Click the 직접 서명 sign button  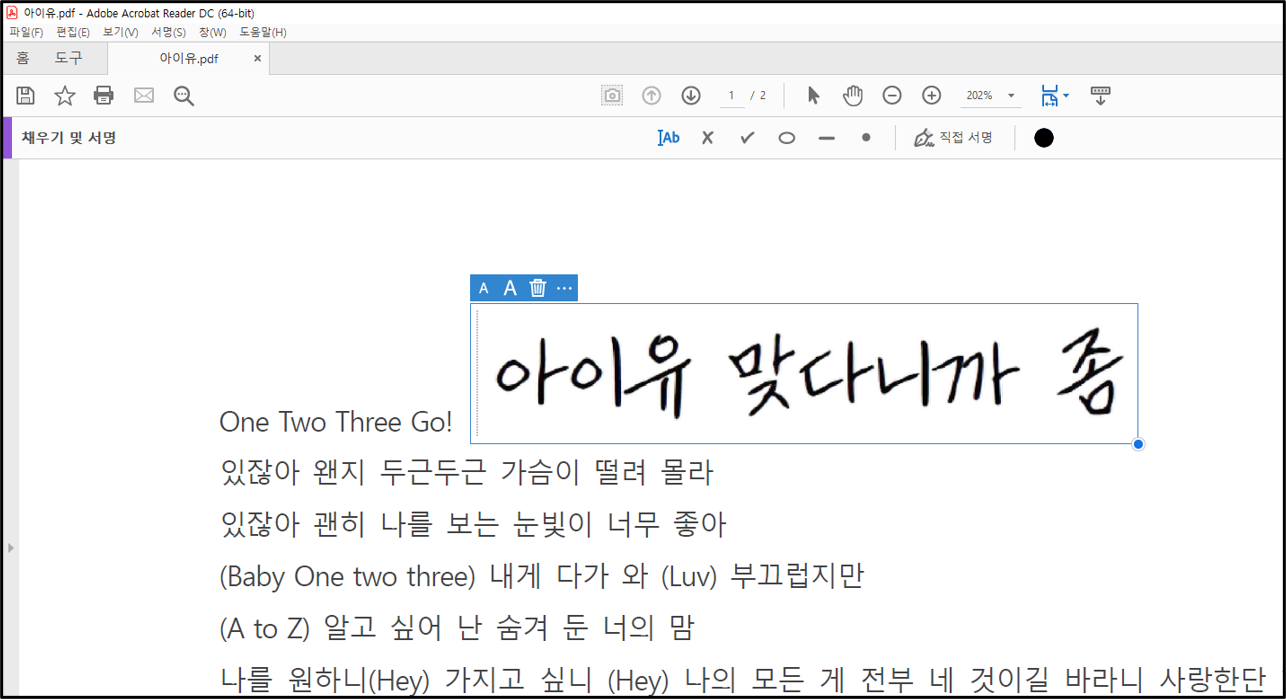point(953,138)
